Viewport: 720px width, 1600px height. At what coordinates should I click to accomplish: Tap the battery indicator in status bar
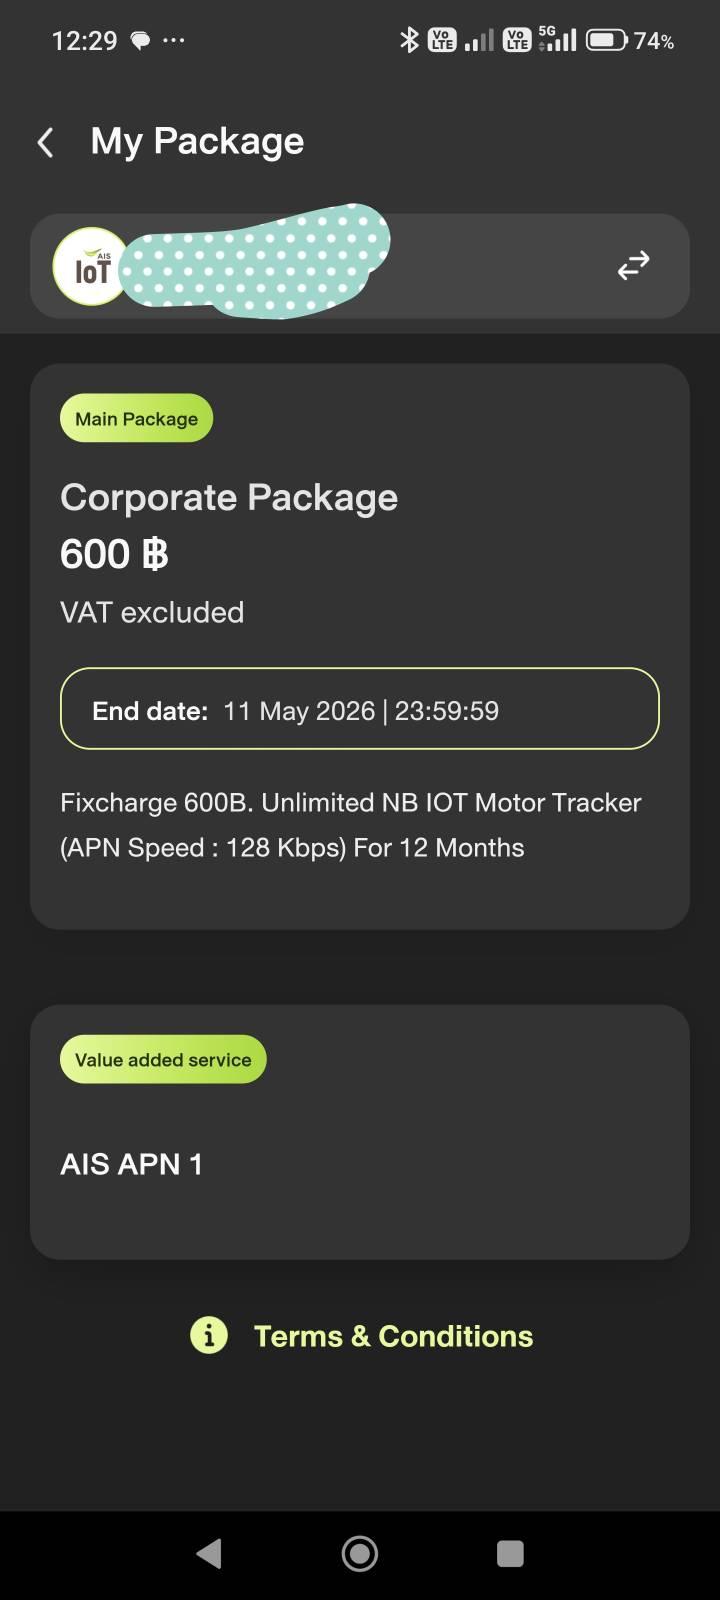605,40
